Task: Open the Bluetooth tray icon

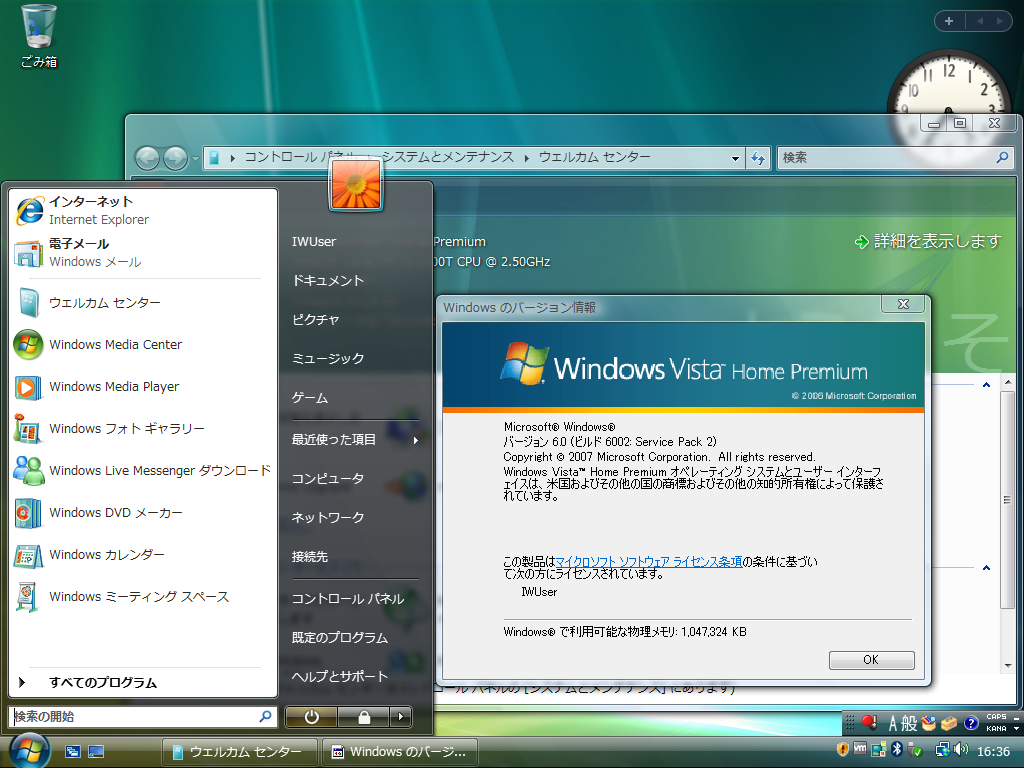Action: 897,749
